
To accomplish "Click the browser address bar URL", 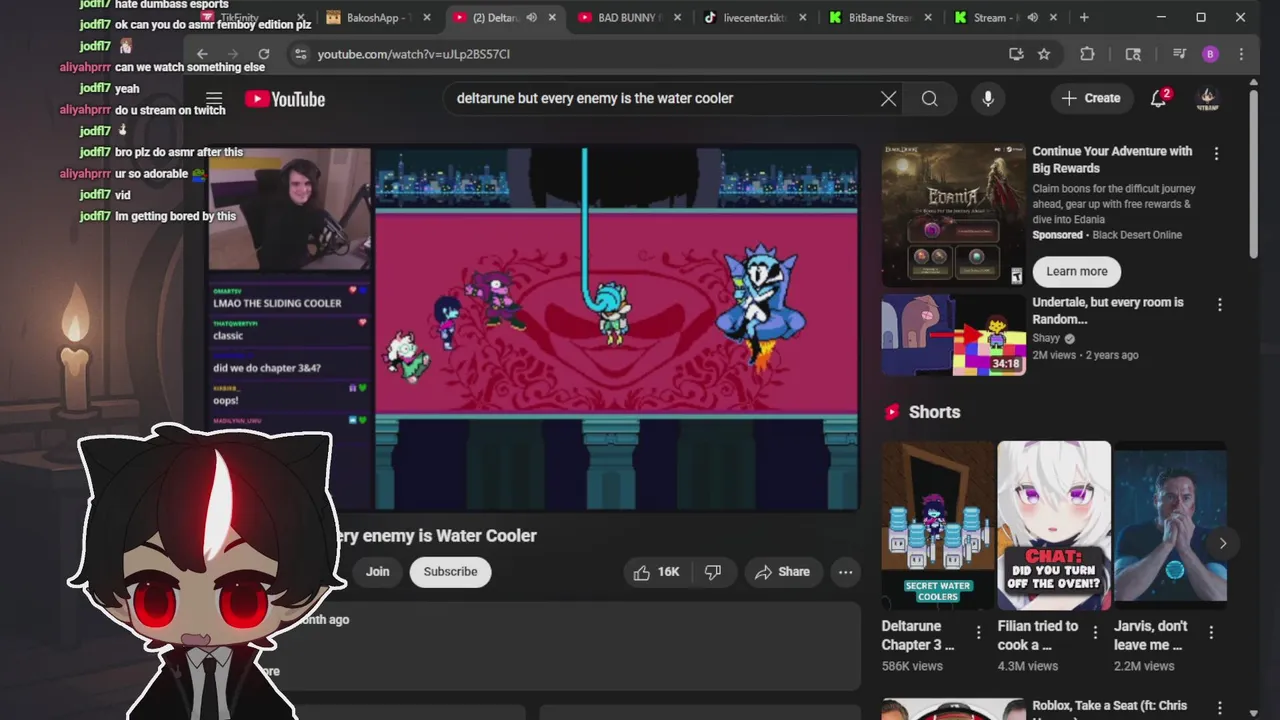I will 414,54.
